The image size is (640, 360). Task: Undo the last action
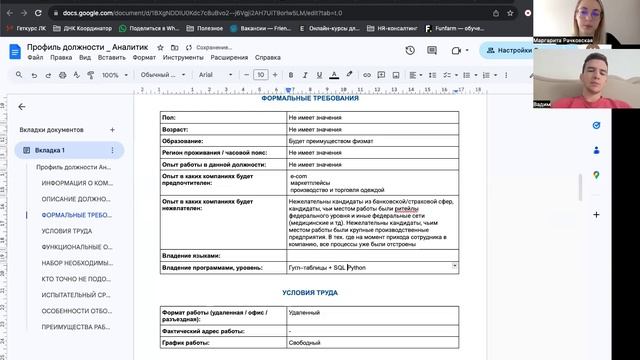34,75
